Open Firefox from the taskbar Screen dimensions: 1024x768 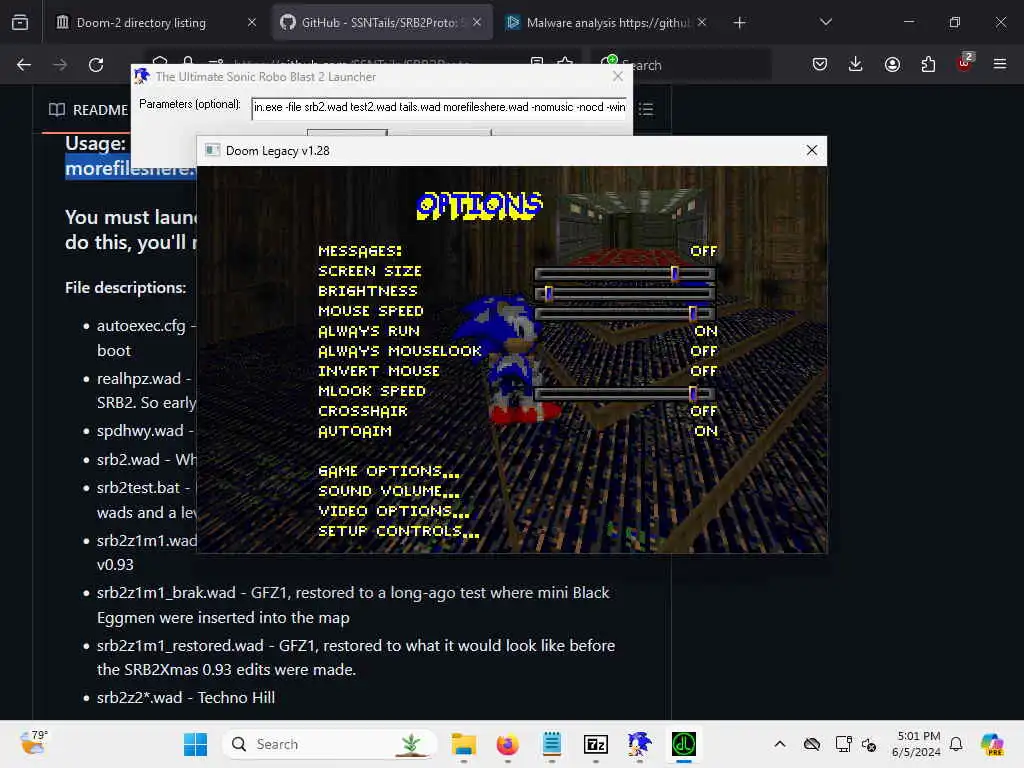tap(507, 744)
